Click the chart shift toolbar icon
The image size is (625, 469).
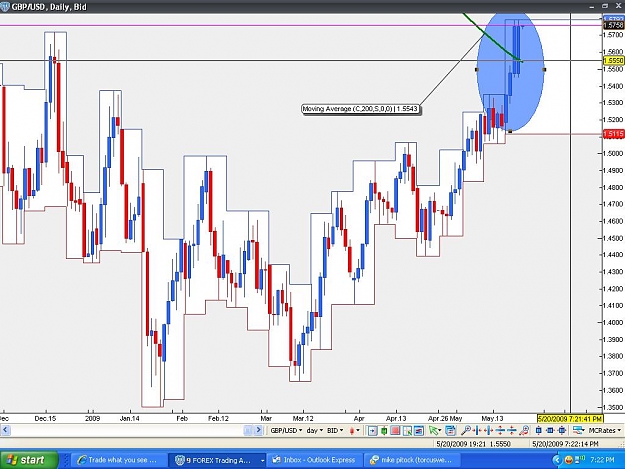pyautogui.click(x=373, y=430)
